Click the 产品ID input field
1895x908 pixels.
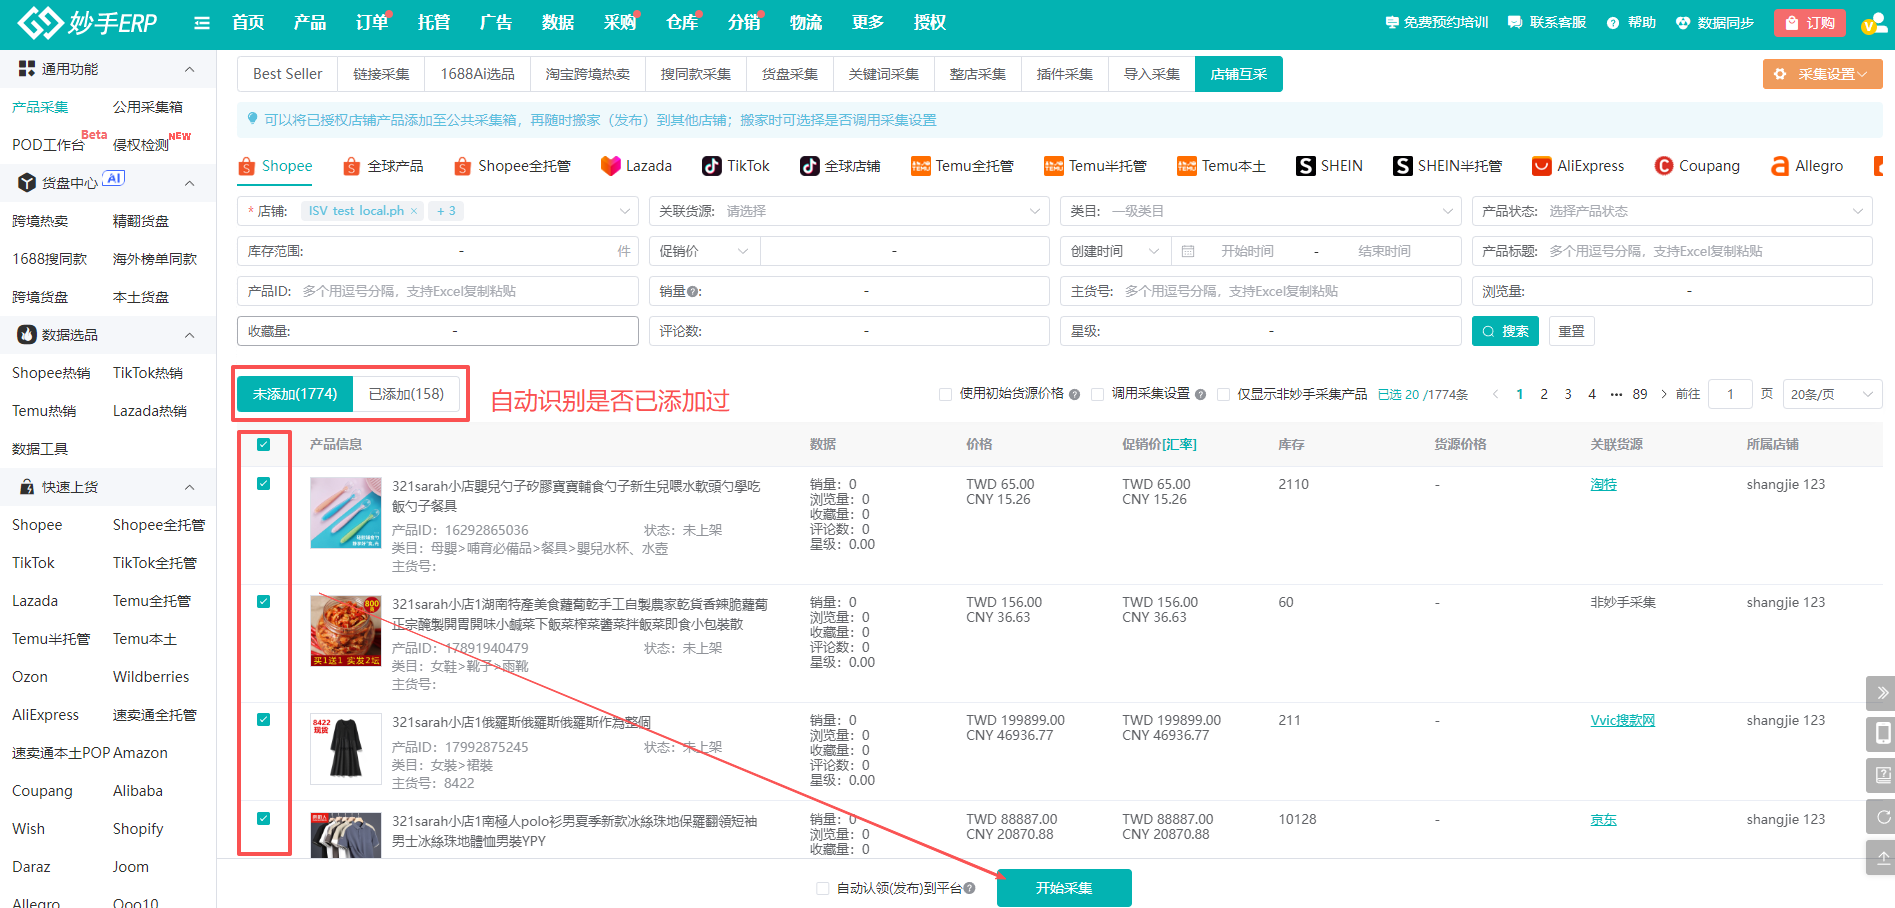pyautogui.click(x=438, y=291)
